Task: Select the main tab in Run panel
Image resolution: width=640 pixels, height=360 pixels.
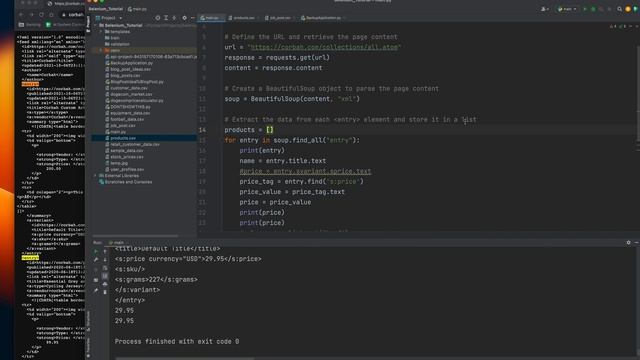Action: point(117,242)
